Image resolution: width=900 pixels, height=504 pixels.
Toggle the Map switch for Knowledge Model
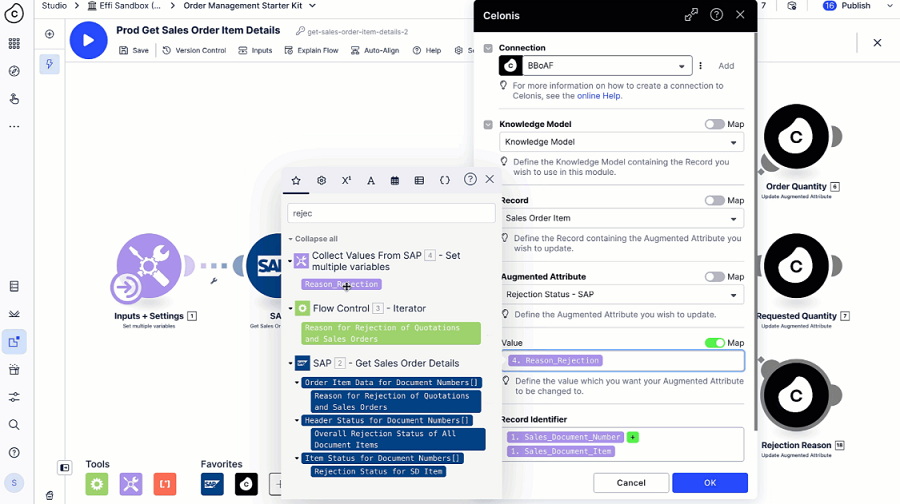[x=714, y=125]
